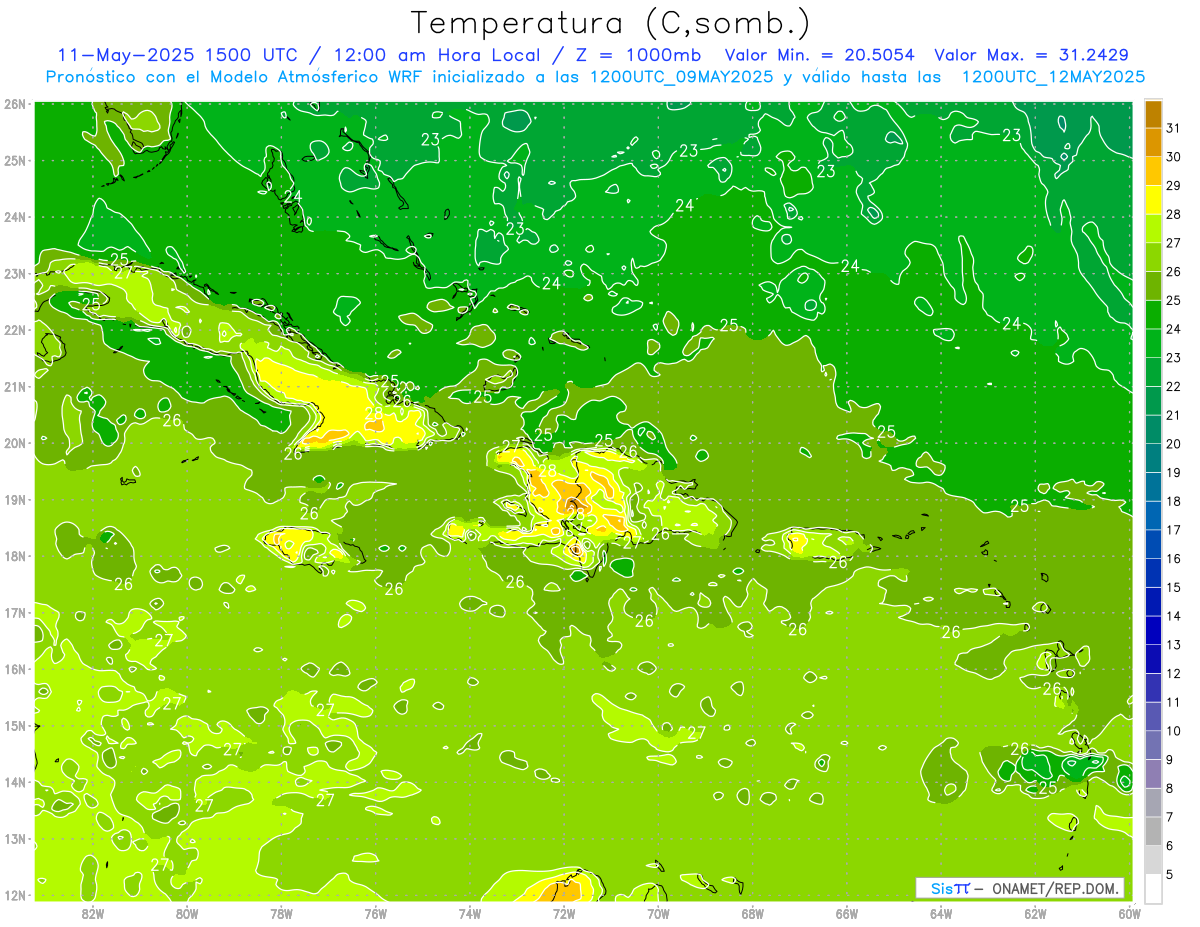Click the 80W longitude axis label
Viewport: 1200px width, 927px height.
tap(187, 913)
